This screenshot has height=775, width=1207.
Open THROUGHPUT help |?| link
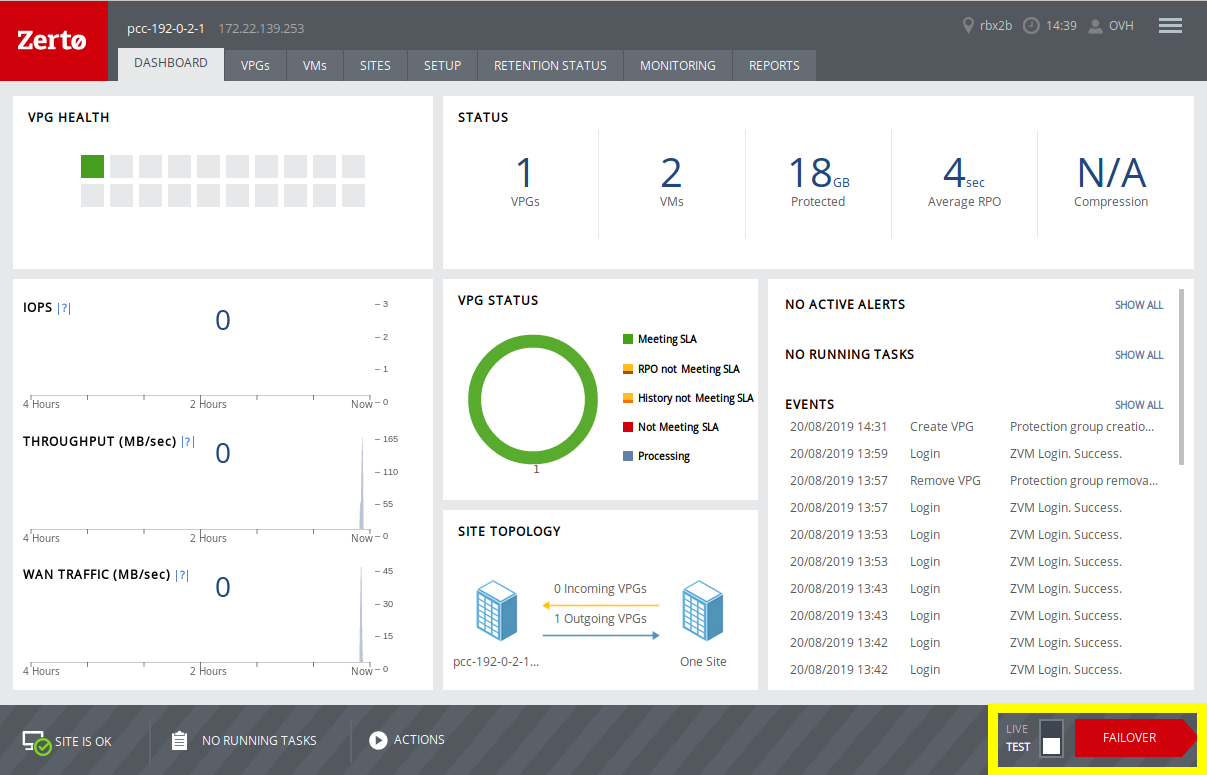click(x=187, y=441)
